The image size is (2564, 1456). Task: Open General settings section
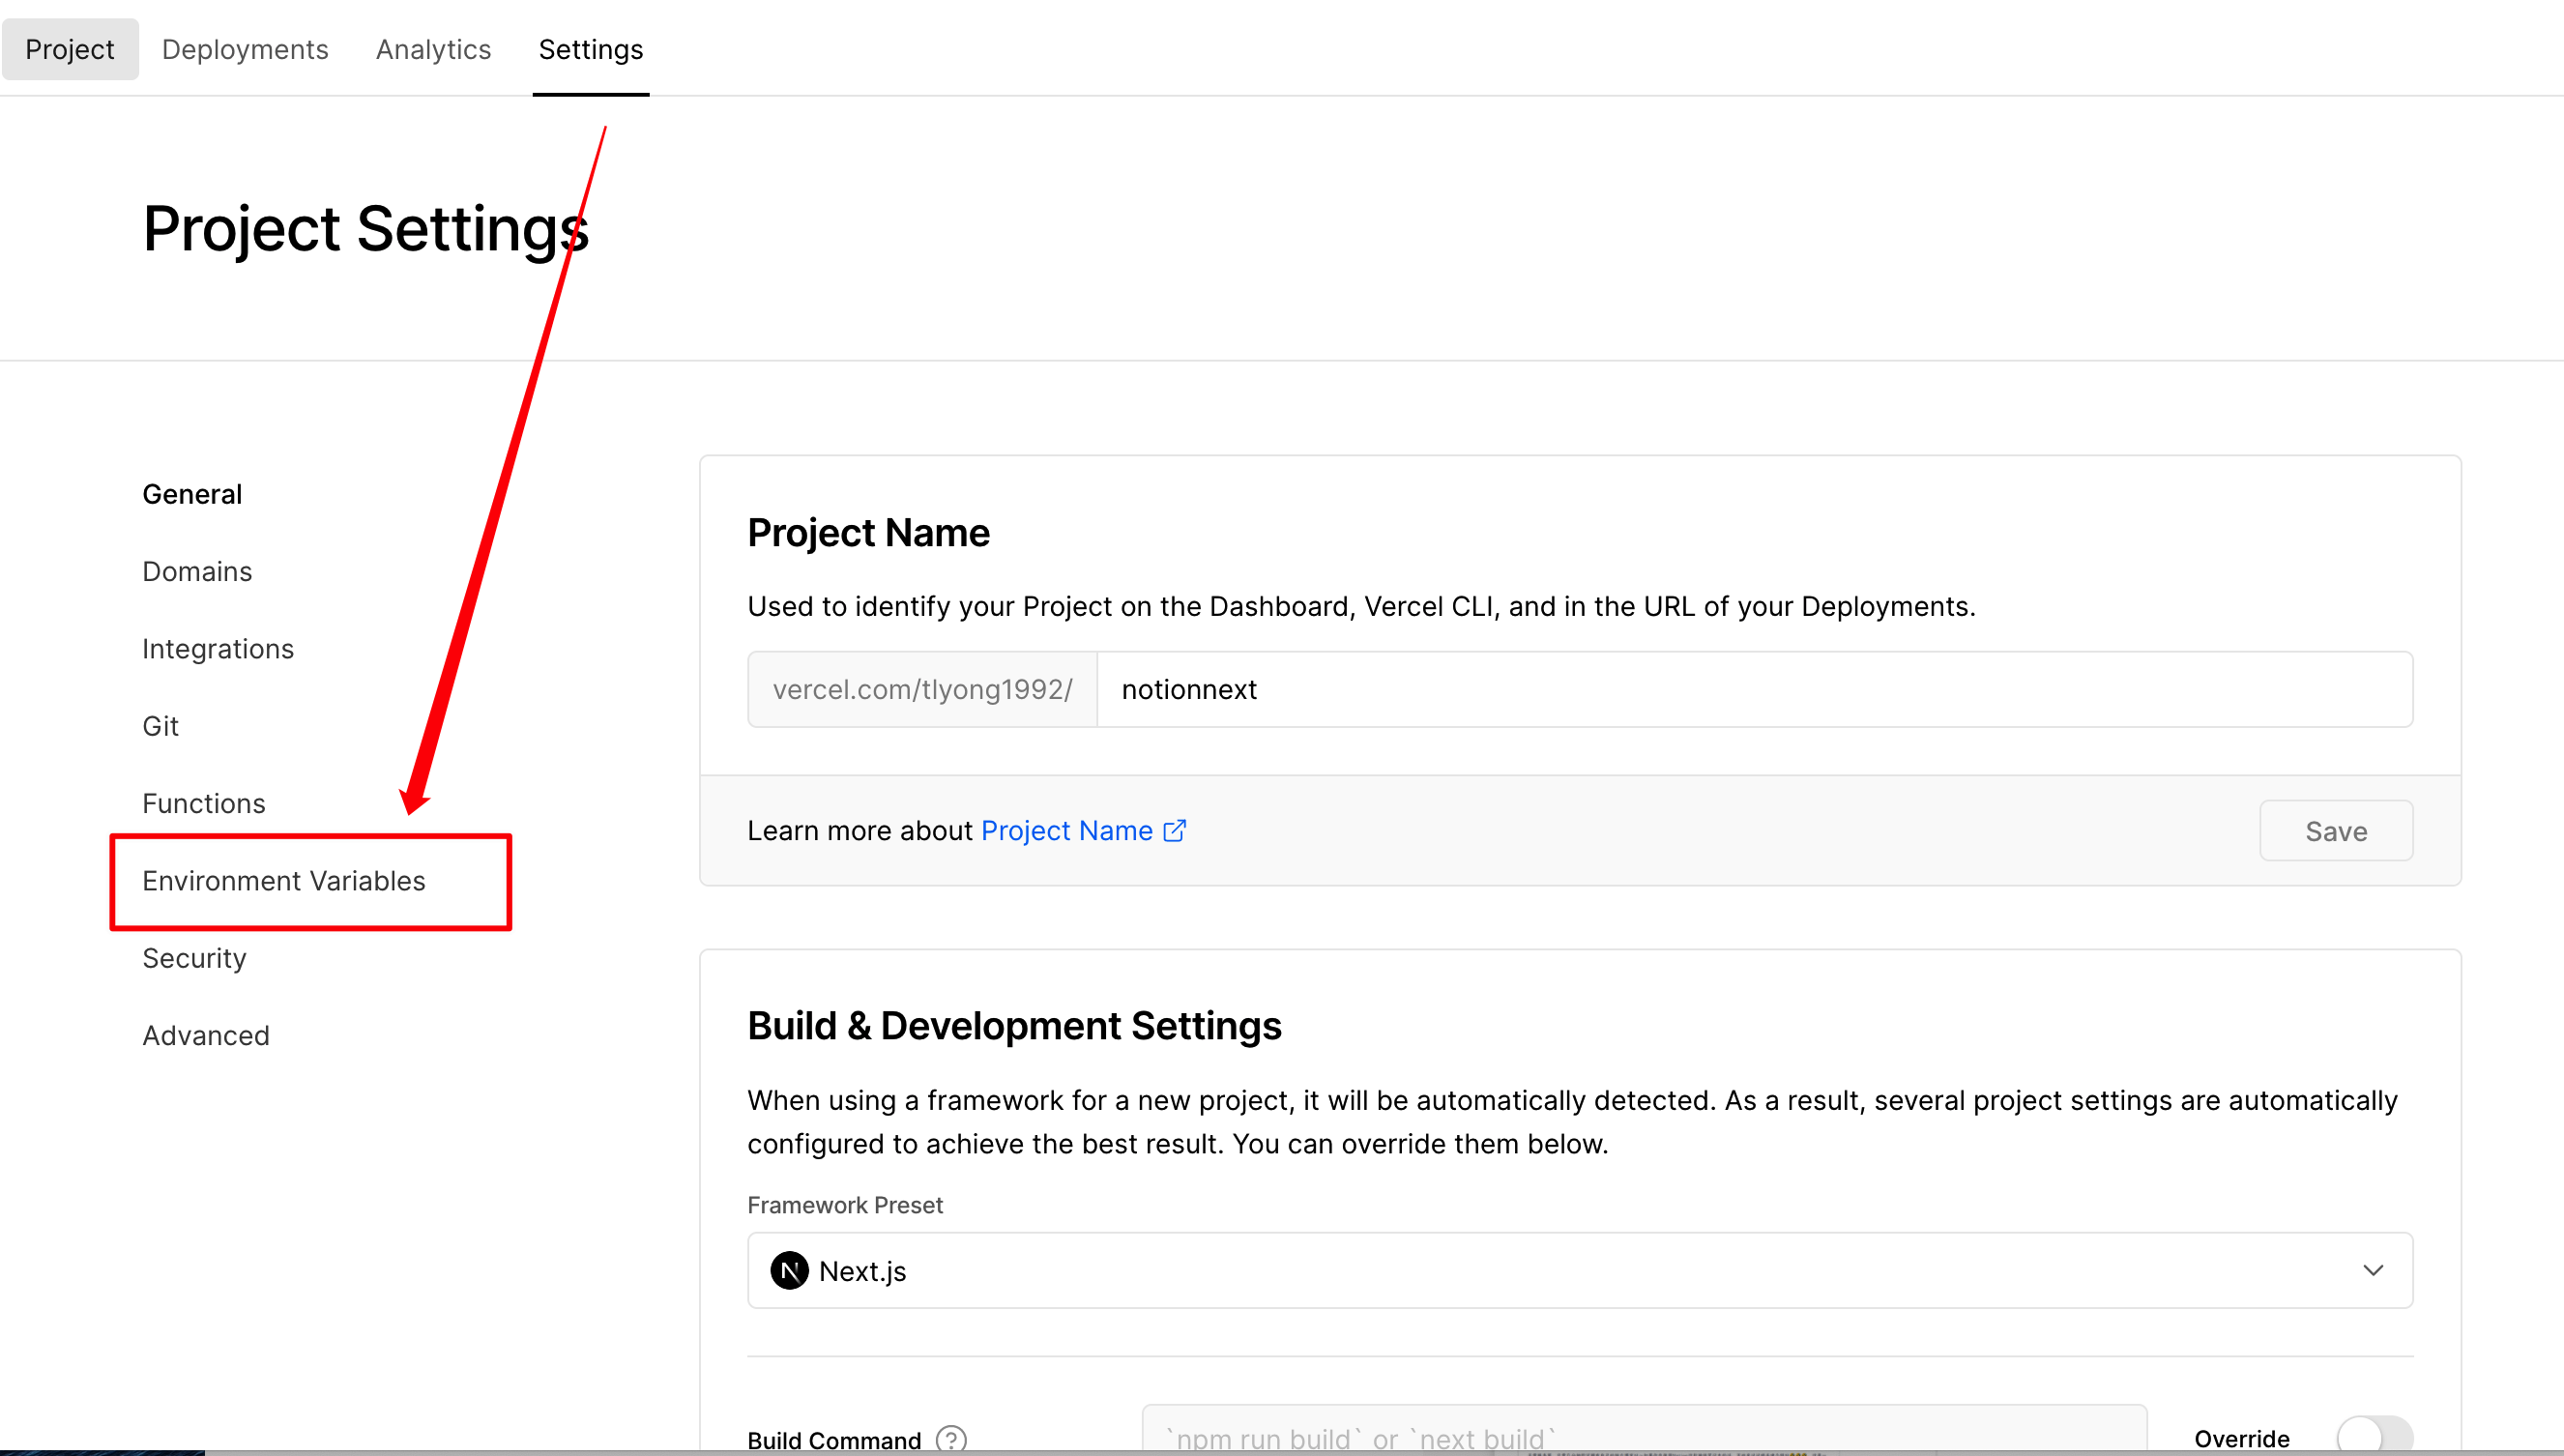coord(192,494)
